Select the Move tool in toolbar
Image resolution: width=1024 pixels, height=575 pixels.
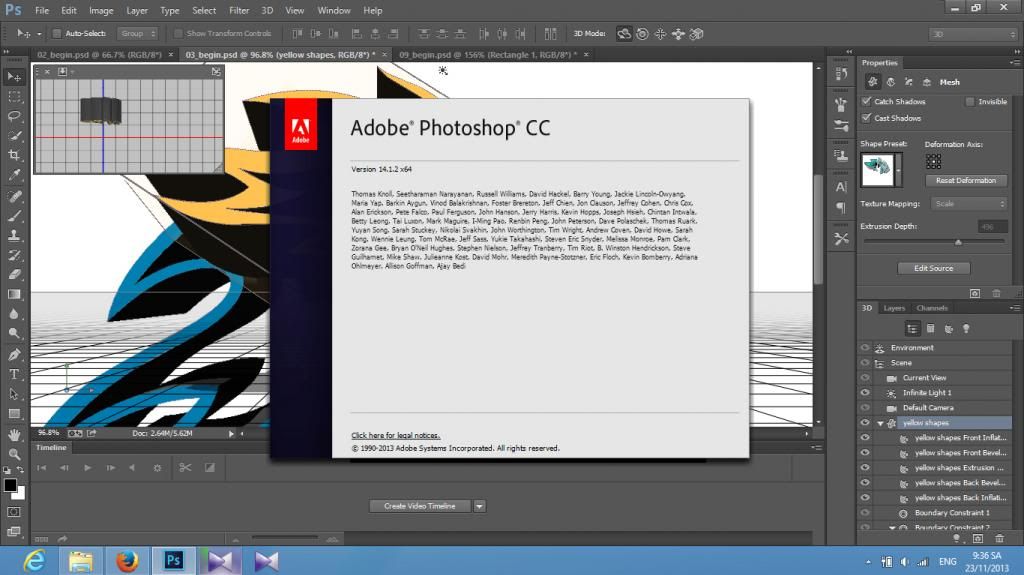coord(14,77)
